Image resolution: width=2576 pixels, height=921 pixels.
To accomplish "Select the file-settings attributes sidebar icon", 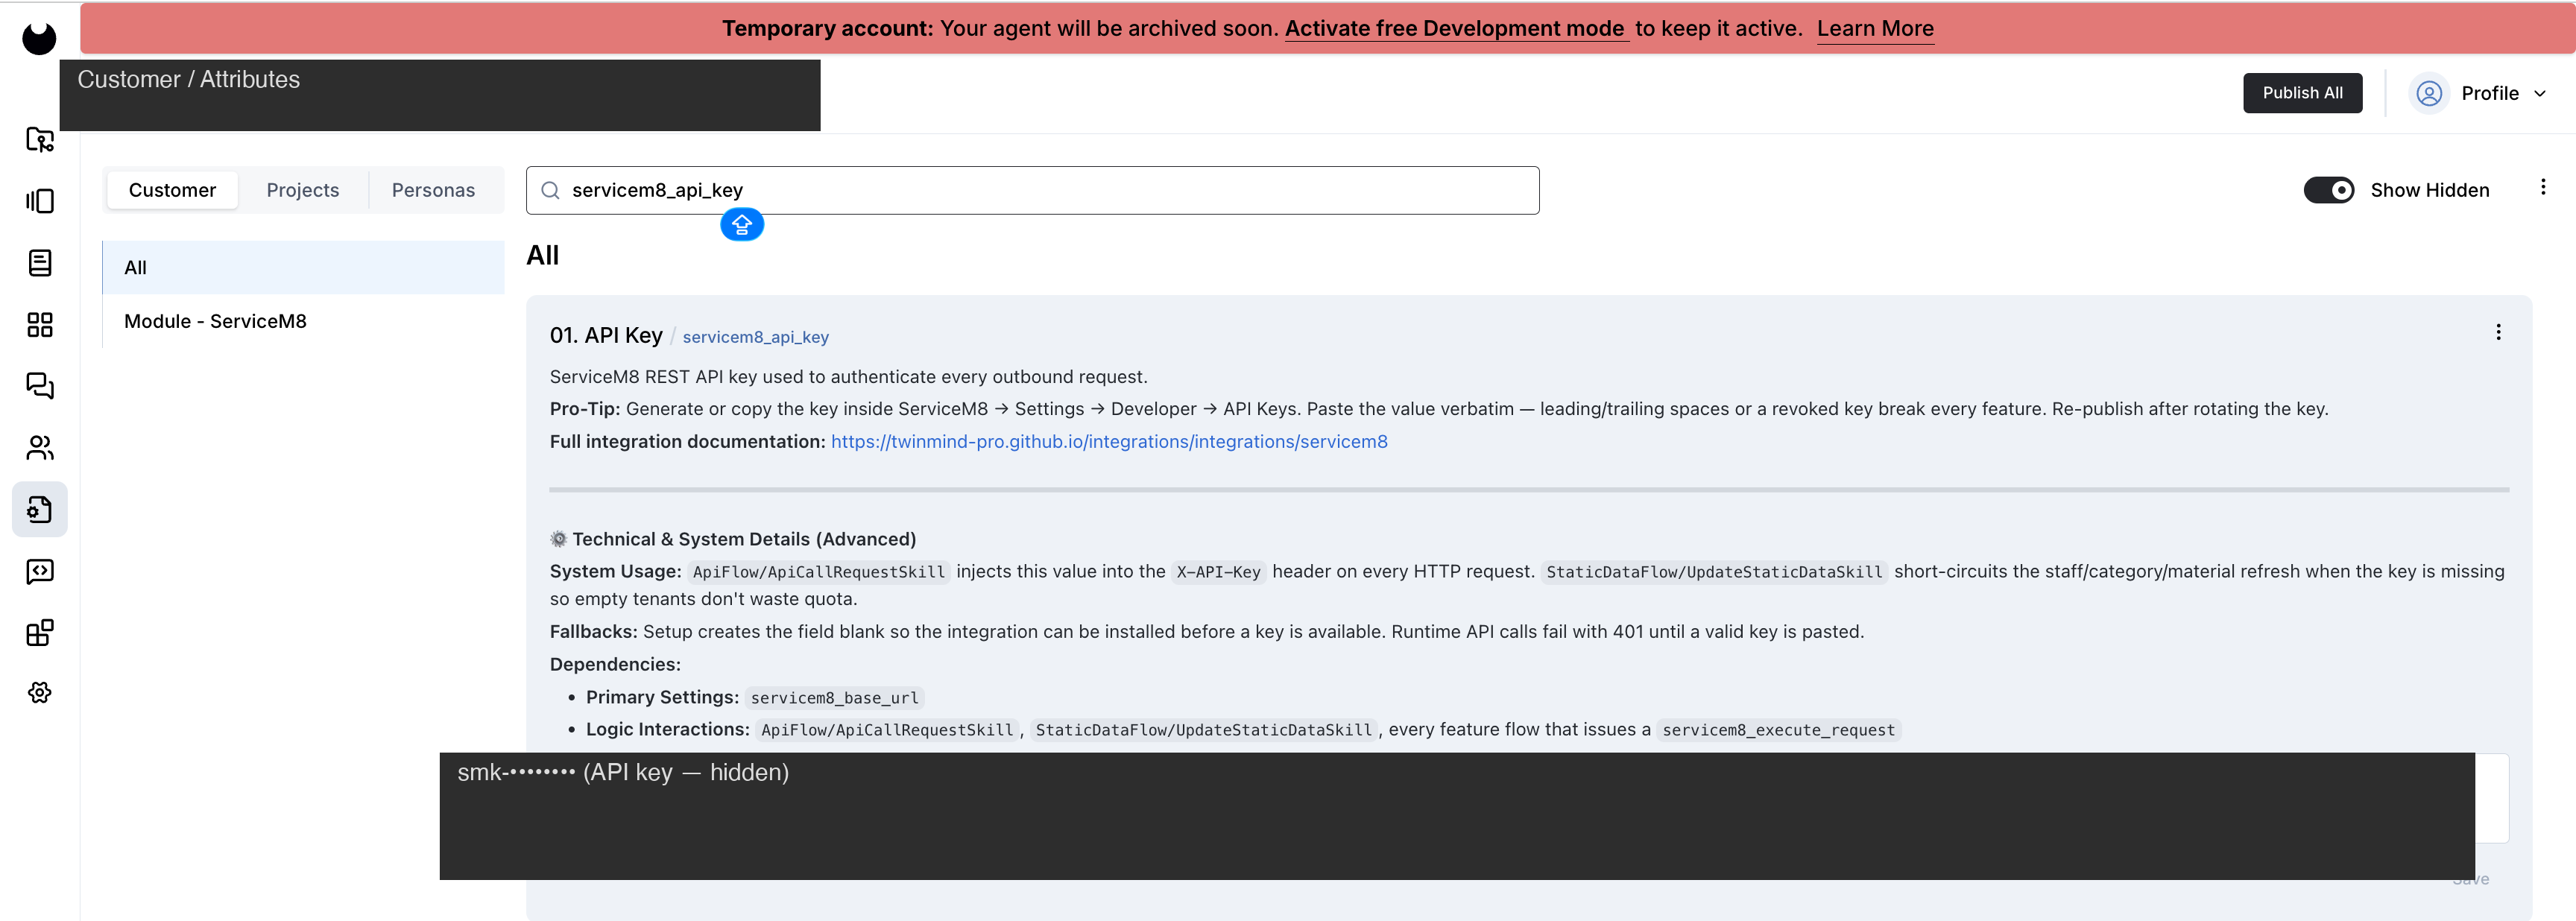I will coord(40,510).
